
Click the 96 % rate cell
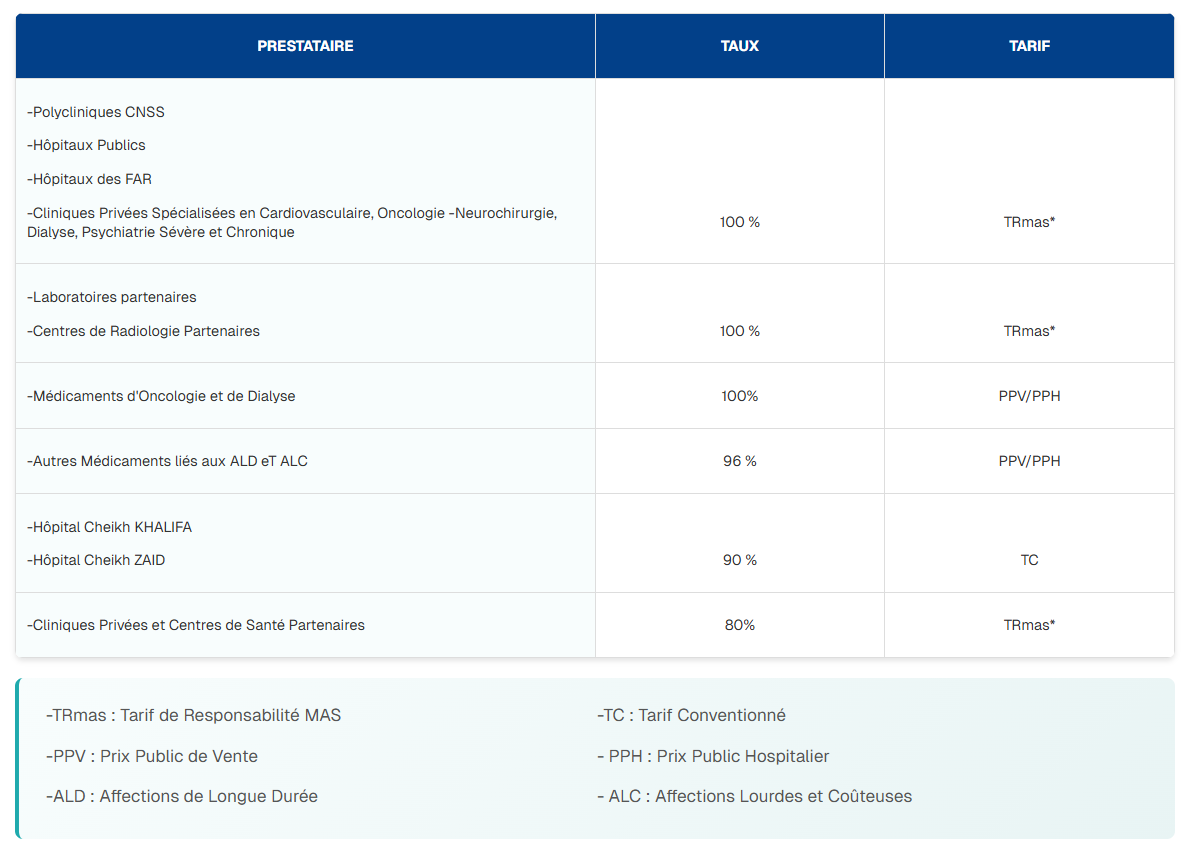click(739, 461)
